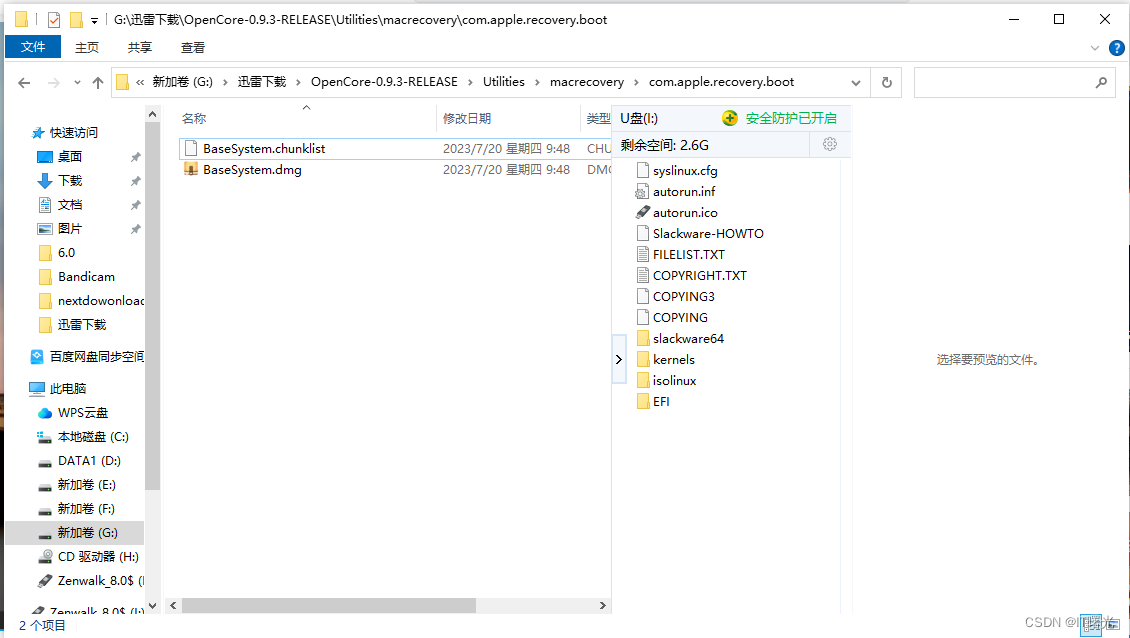Select syslinux.cfg in the U盘 panel
Image resolution: width=1130 pixels, height=638 pixels.
click(685, 171)
